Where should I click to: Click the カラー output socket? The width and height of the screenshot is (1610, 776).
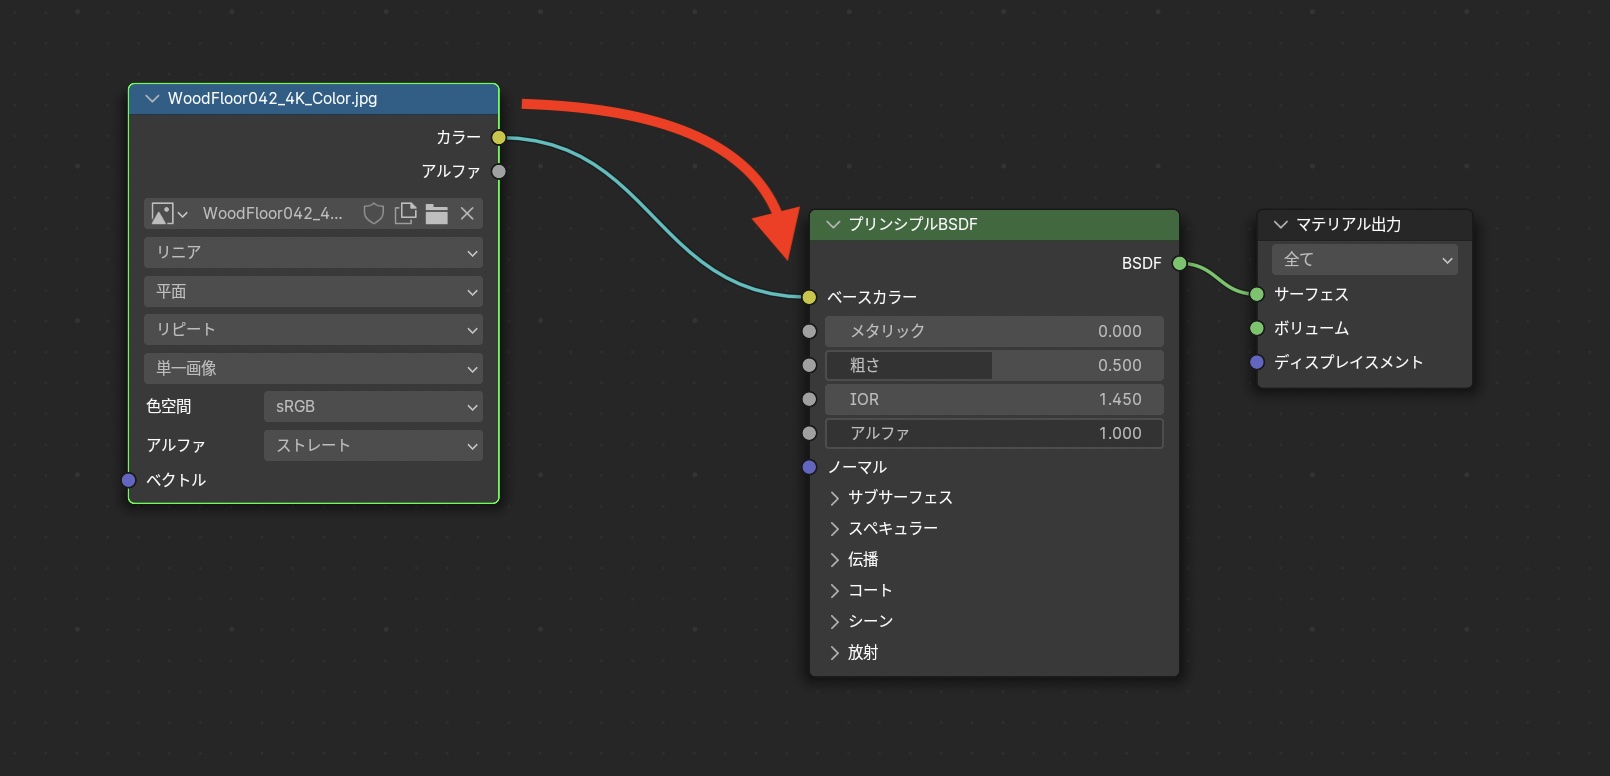[499, 138]
